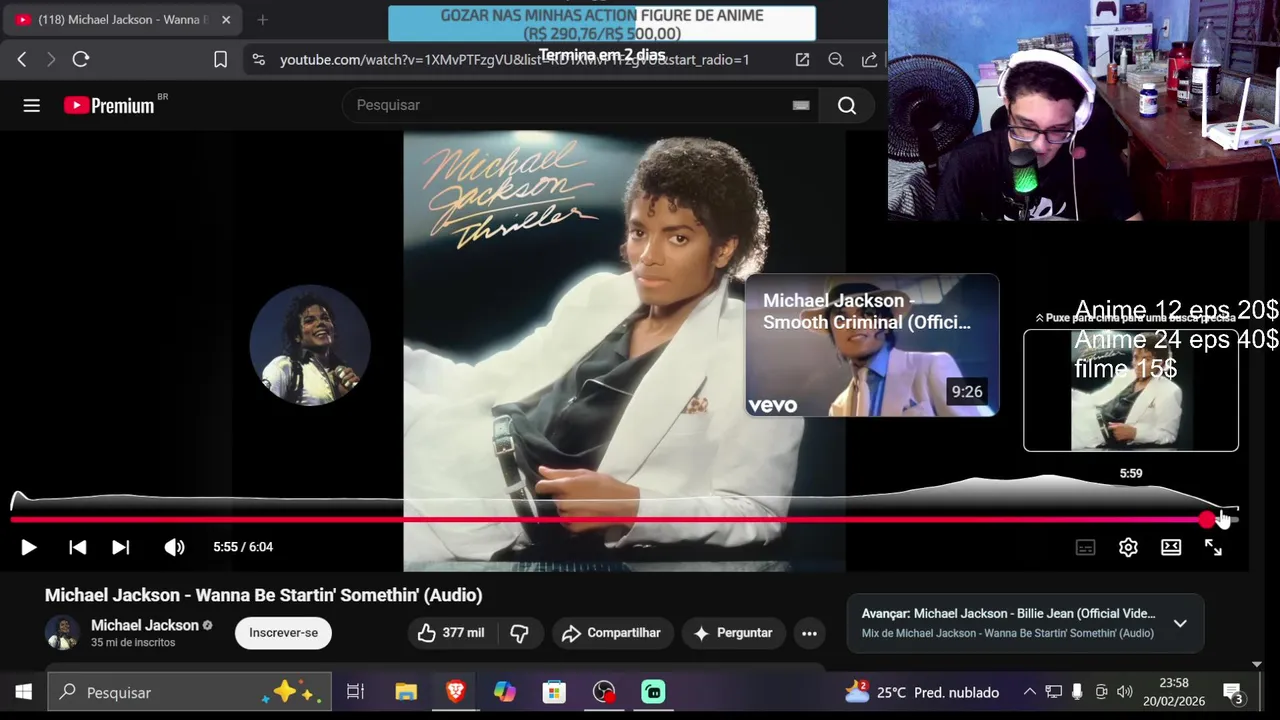Share the page via address bar share icon
The height and width of the screenshot is (720, 1280).
click(x=869, y=60)
